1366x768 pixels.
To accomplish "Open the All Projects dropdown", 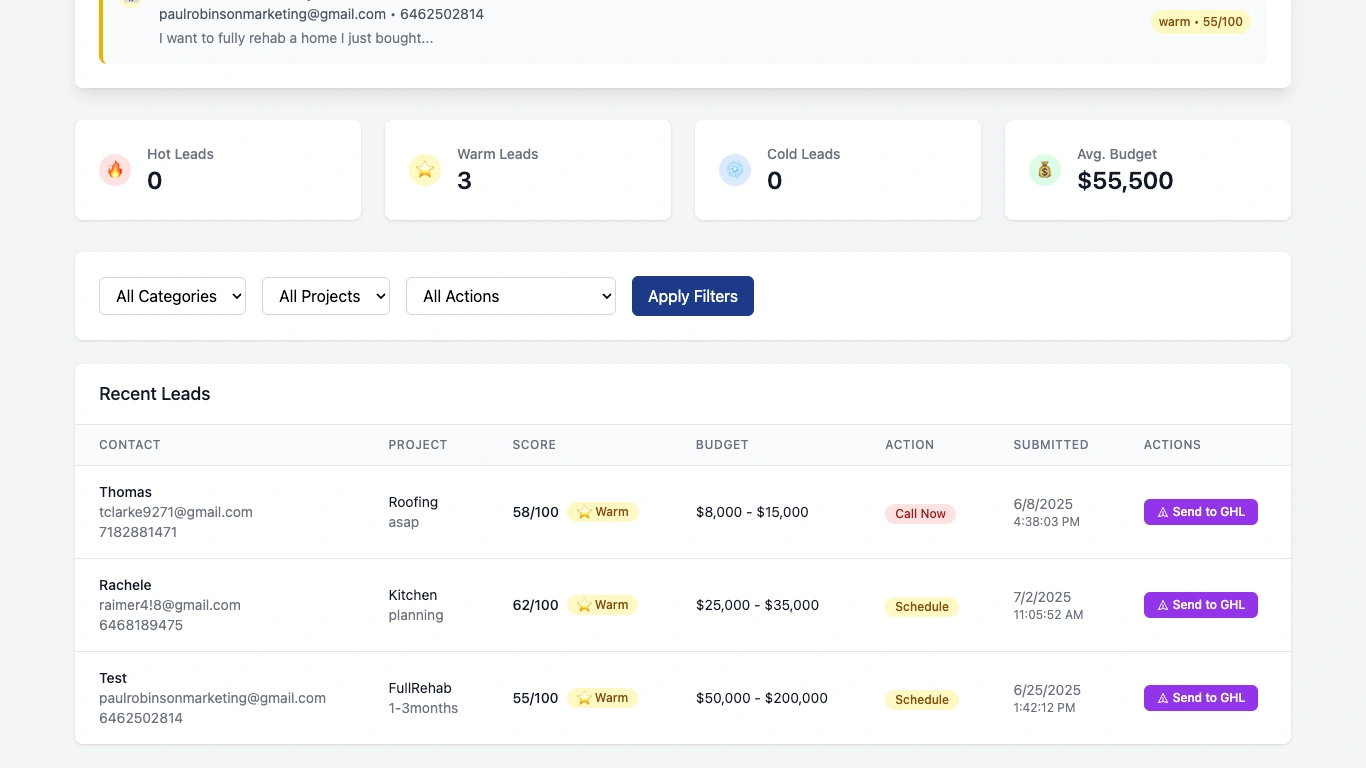I will point(326,296).
